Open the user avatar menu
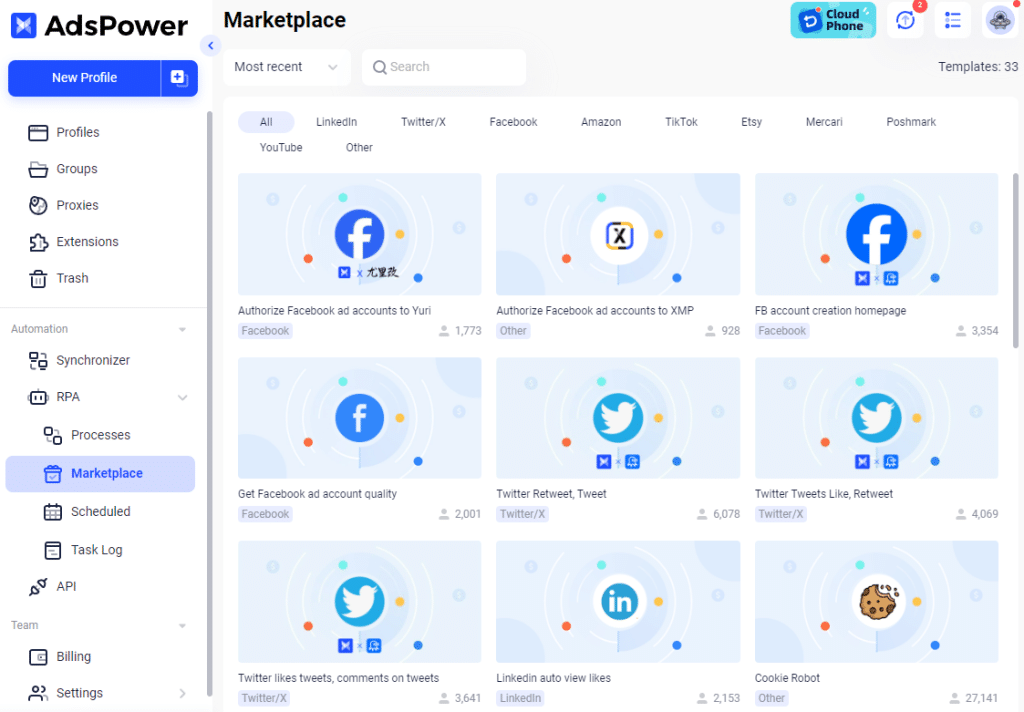Viewport: 1024px width, 712px height. (x=1000, y=20)
